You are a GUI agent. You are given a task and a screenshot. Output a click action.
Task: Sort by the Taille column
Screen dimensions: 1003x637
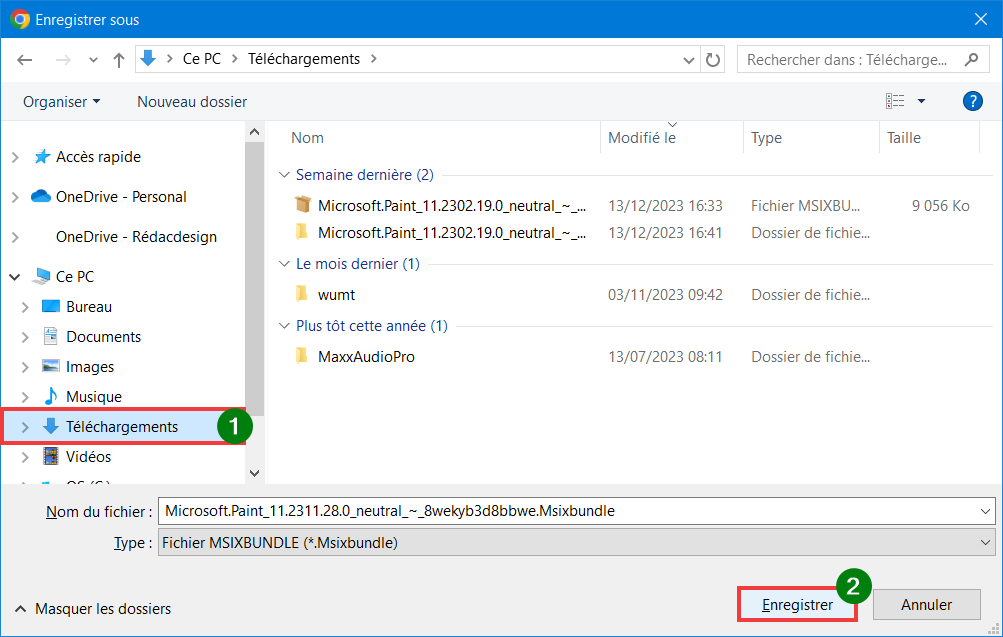[903, 138]
